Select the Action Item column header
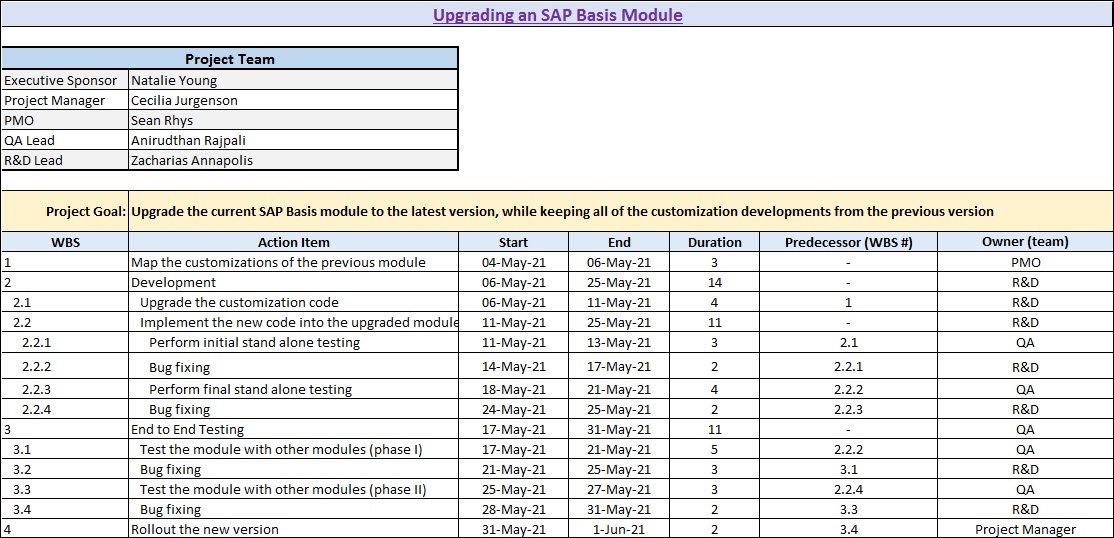The height and width of the screenshot is (538, 1114). (x=293, y=242)
